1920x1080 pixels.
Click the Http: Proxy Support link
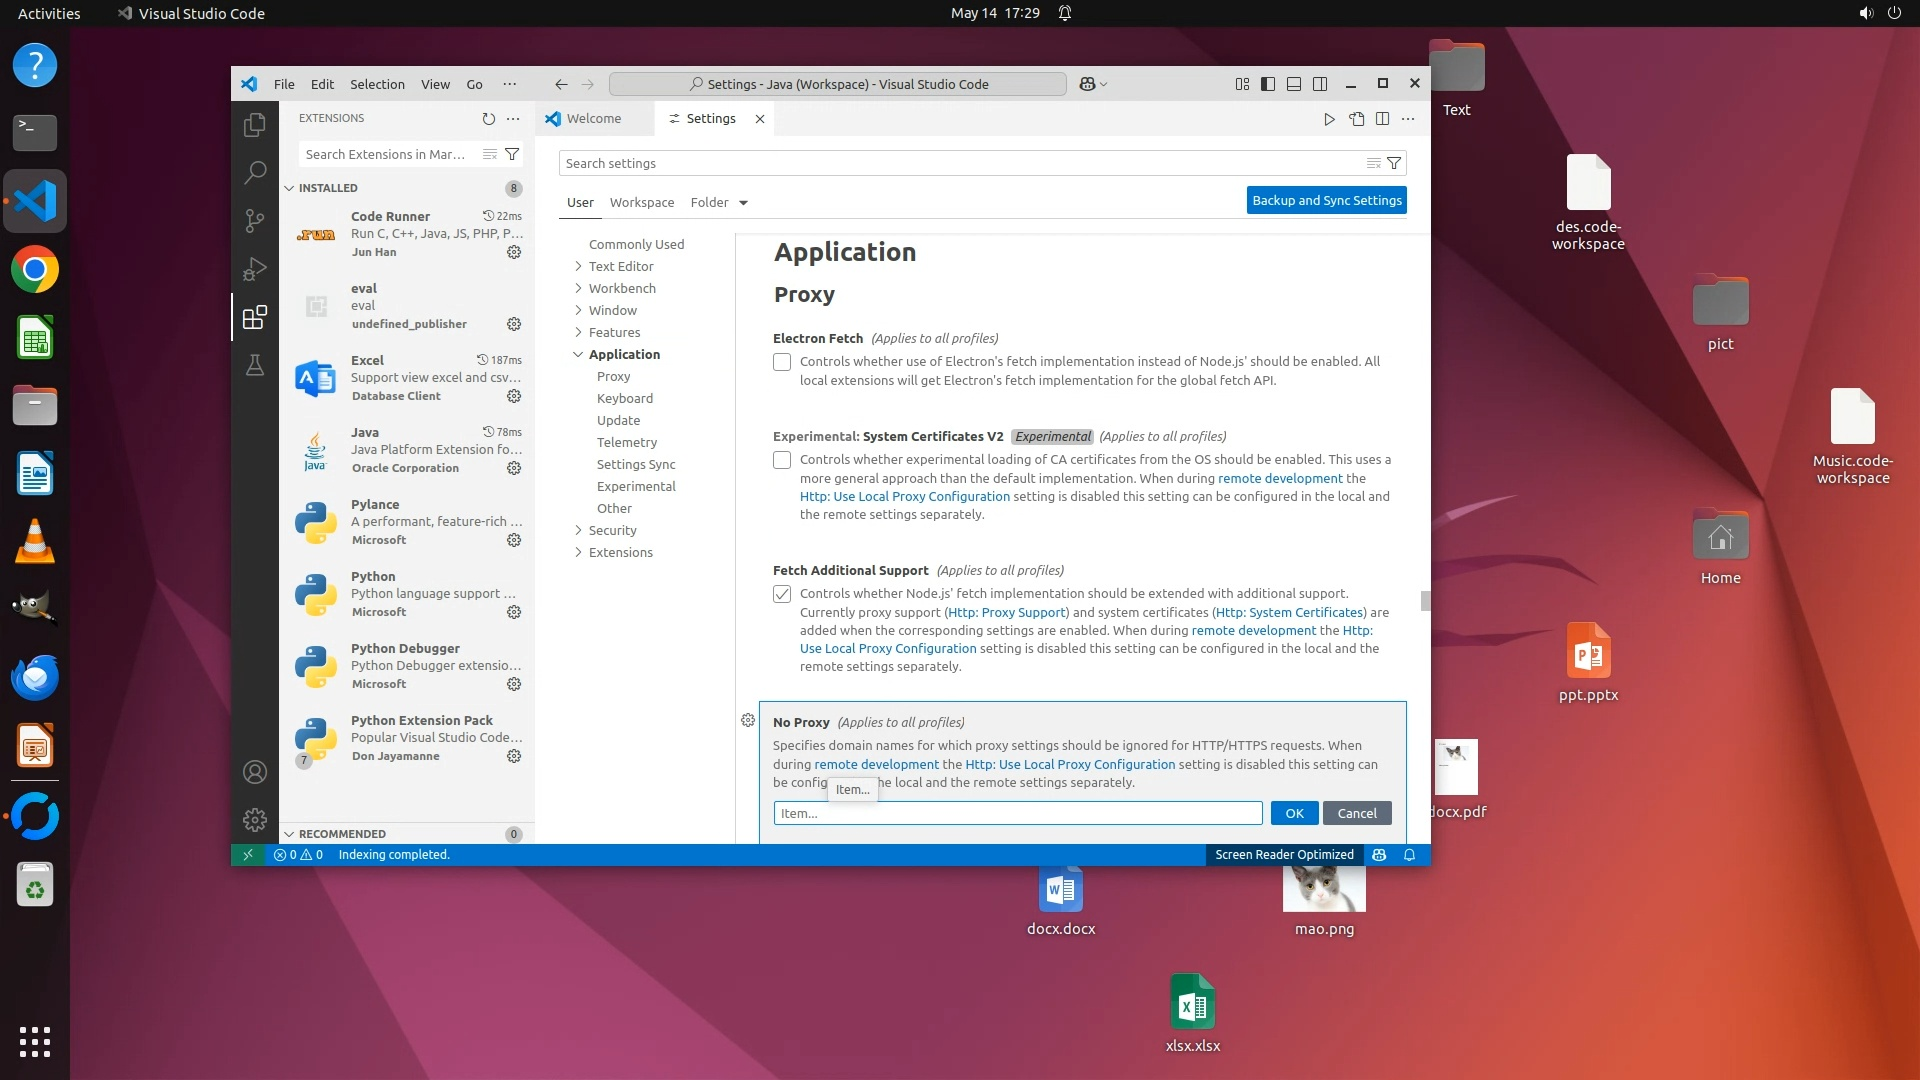coord(1006,612)
